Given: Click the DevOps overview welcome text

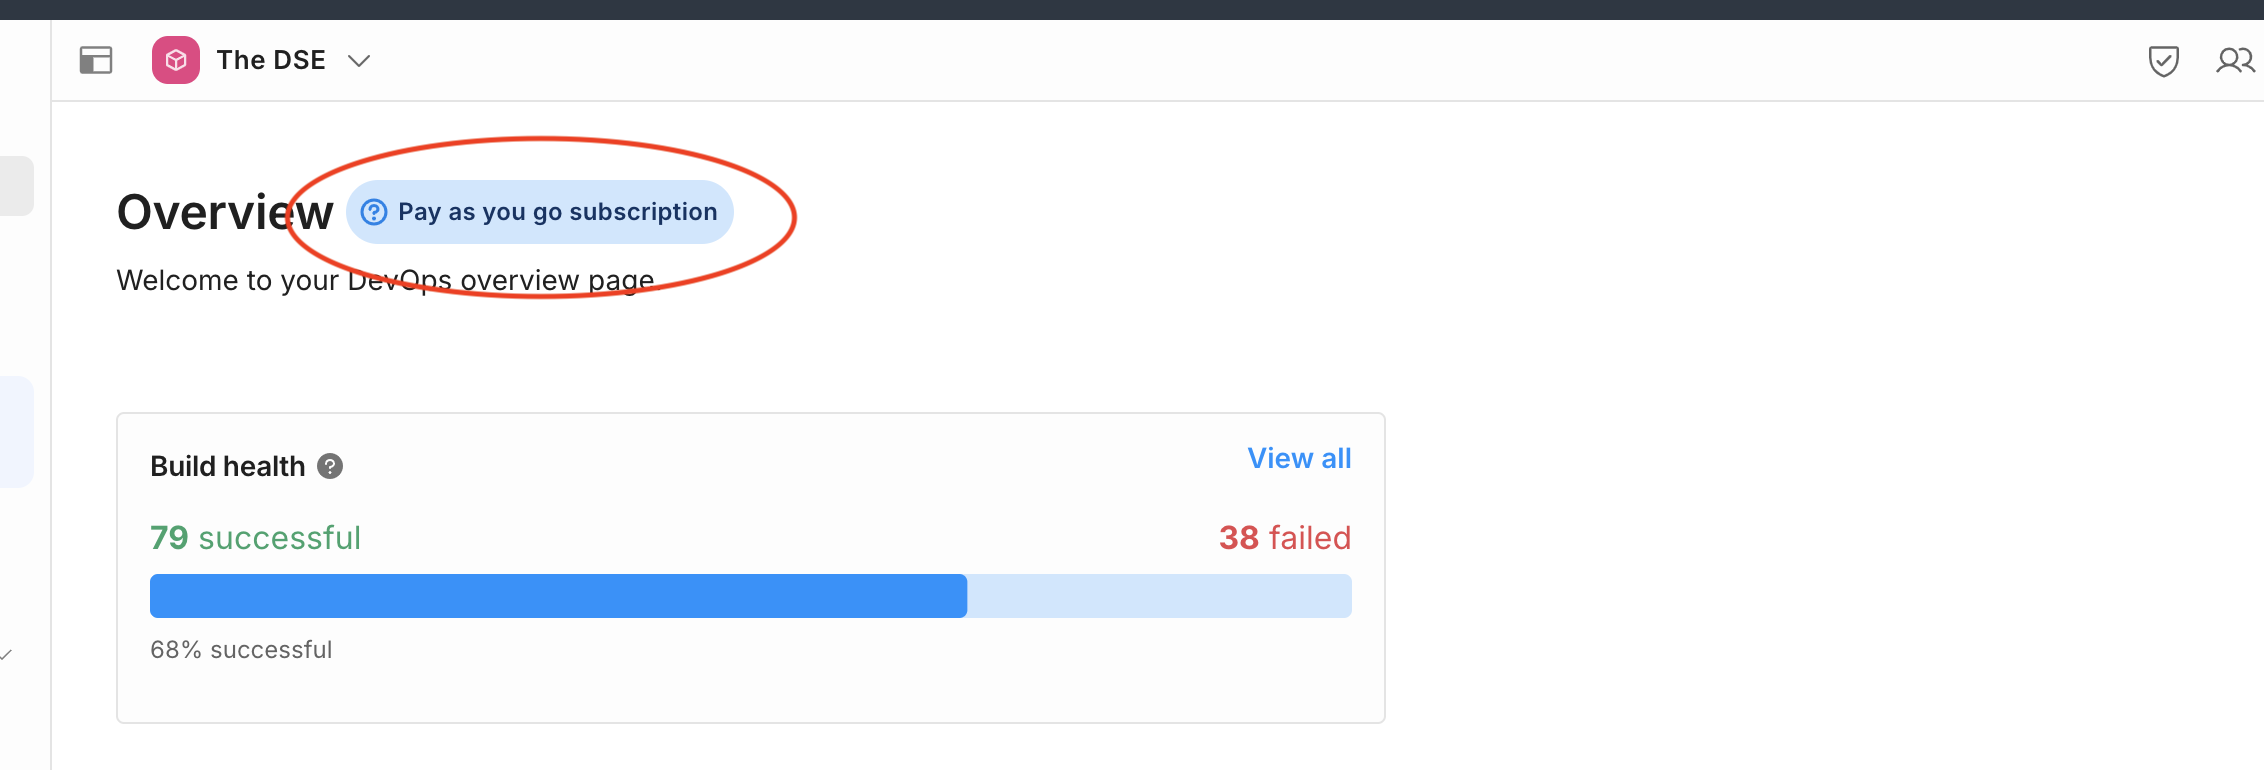Looking at the screenshot, I should 385,280.
